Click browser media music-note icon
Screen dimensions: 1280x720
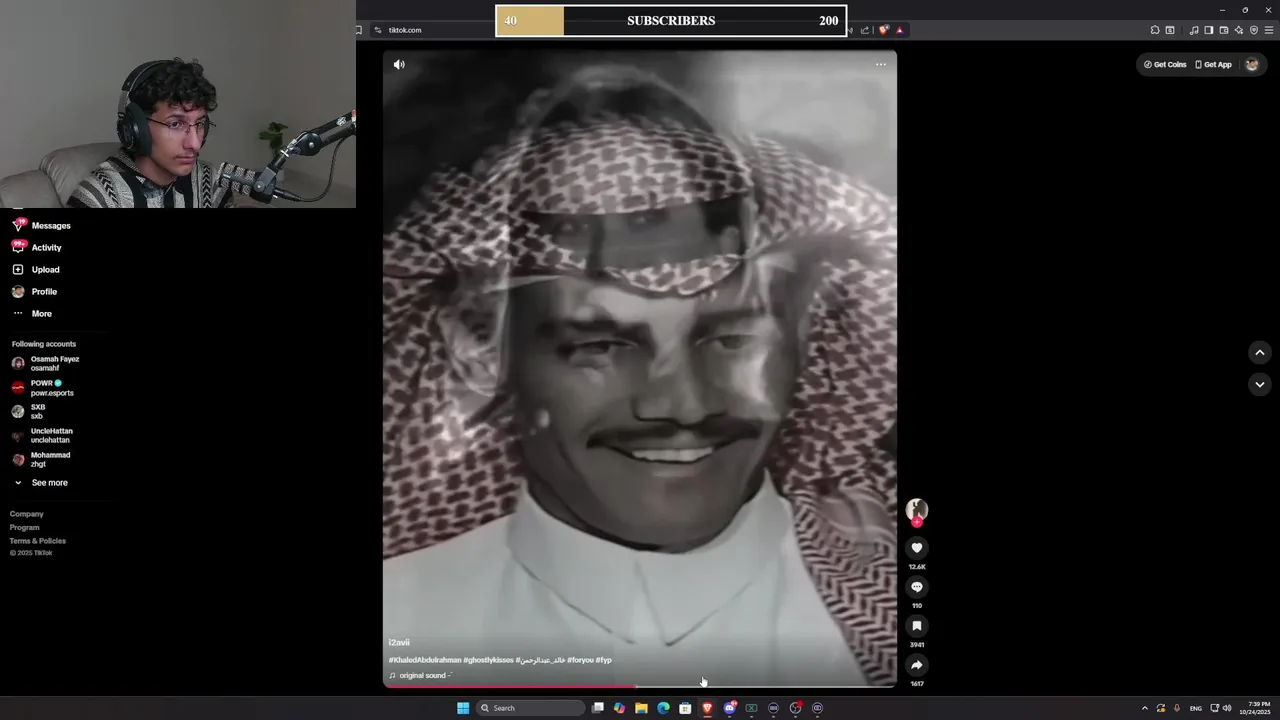point(1194,30)
